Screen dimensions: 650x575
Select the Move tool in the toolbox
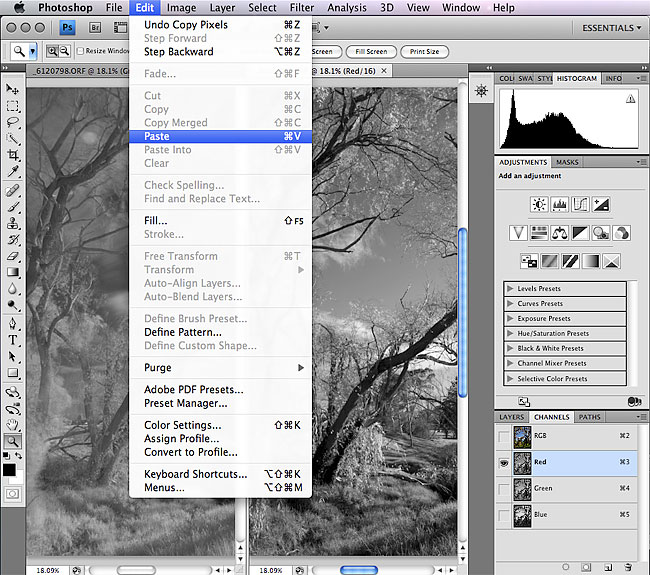tap(13, 88)
